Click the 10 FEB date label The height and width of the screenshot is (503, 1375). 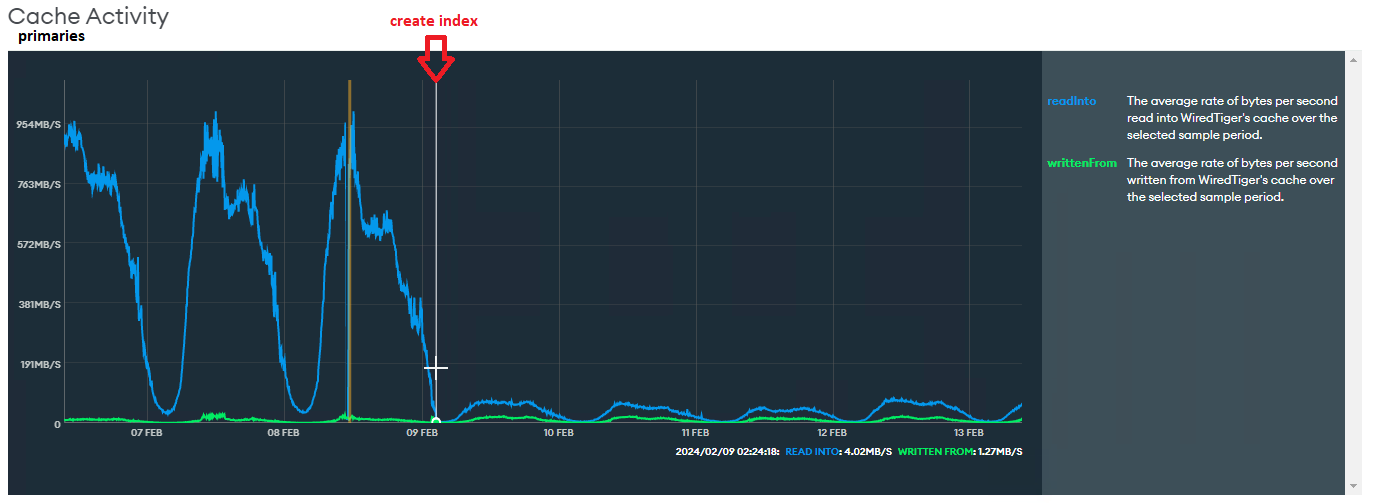click(x=558, y=433)
